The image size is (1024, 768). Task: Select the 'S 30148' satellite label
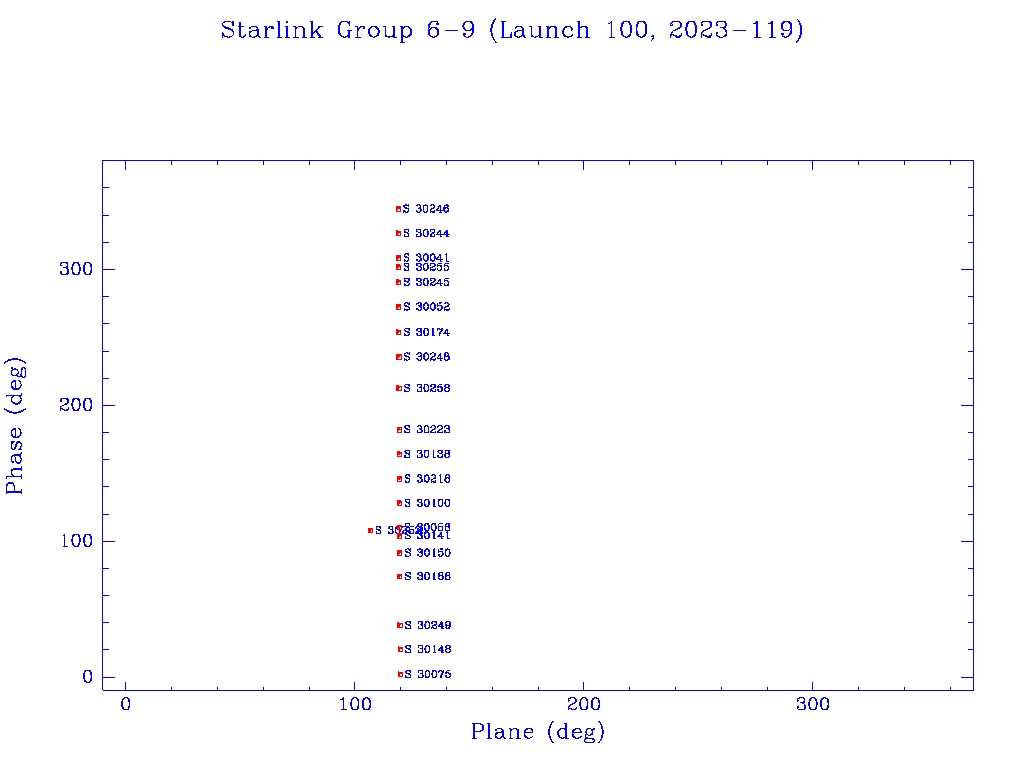427,650
